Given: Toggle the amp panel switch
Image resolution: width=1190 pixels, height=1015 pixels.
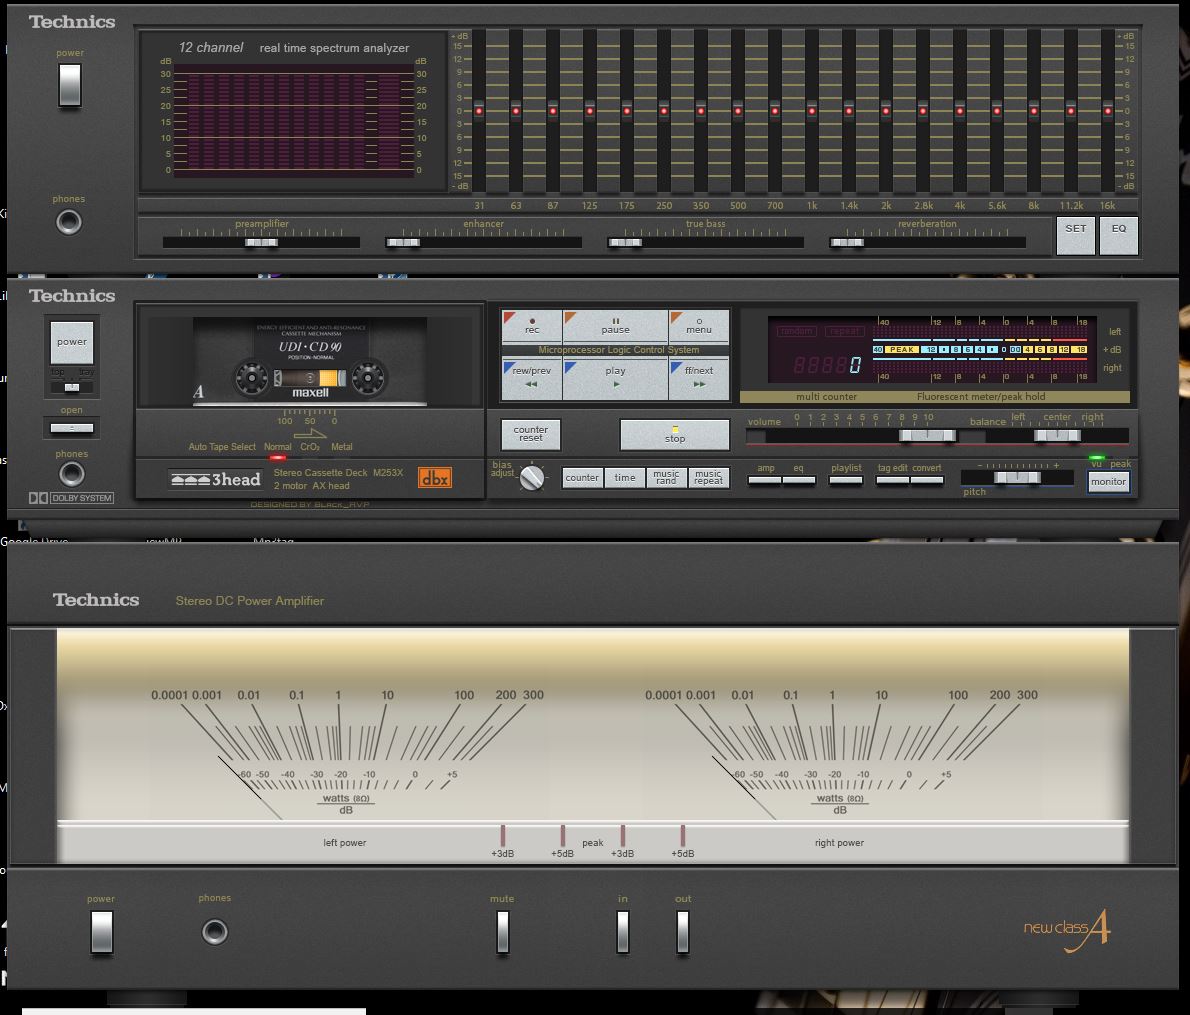Looking at the screenshot, I should pos(765,480).
